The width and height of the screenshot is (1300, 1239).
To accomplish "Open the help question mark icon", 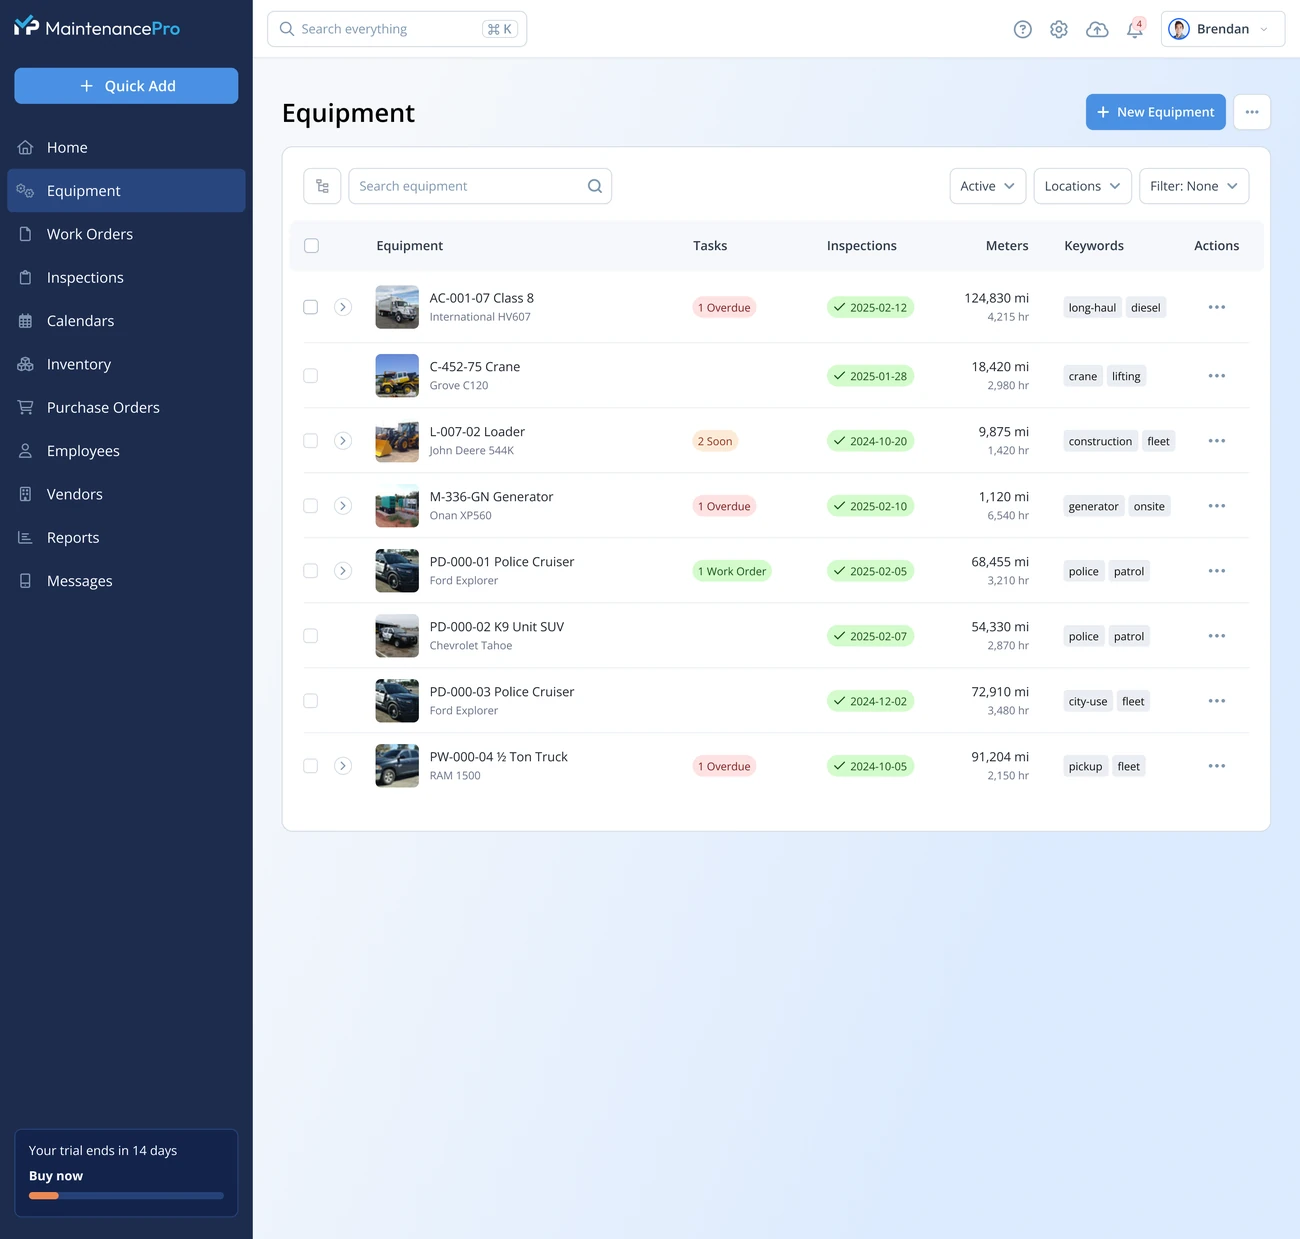I will click(1022, 29).
